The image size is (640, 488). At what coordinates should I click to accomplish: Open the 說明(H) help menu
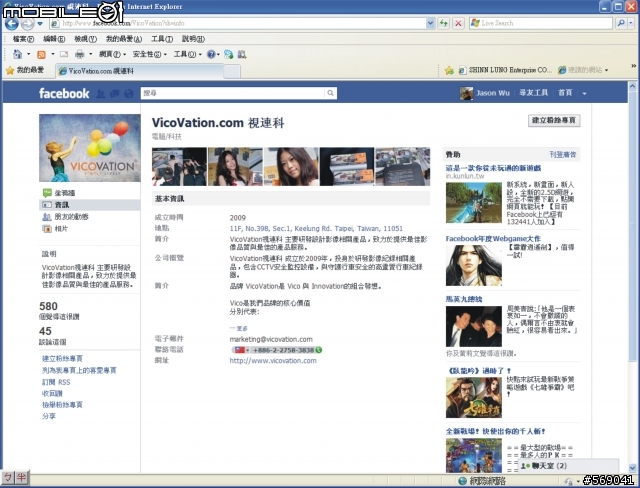193,39
